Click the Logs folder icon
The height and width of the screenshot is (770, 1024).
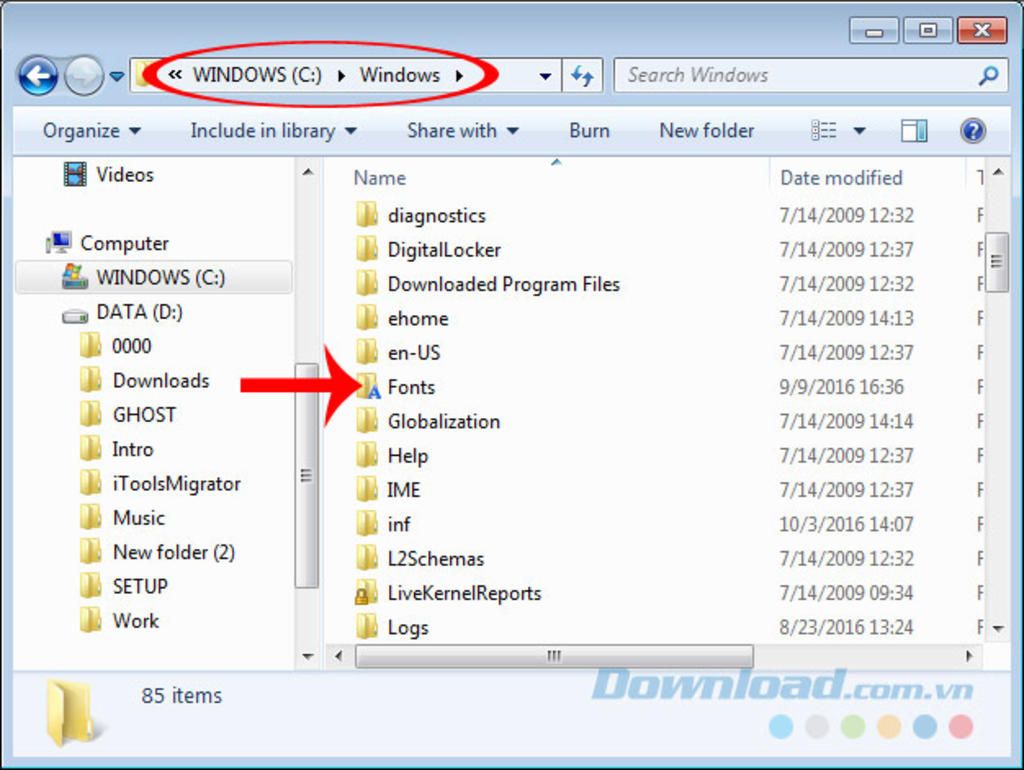coord(367,627)
